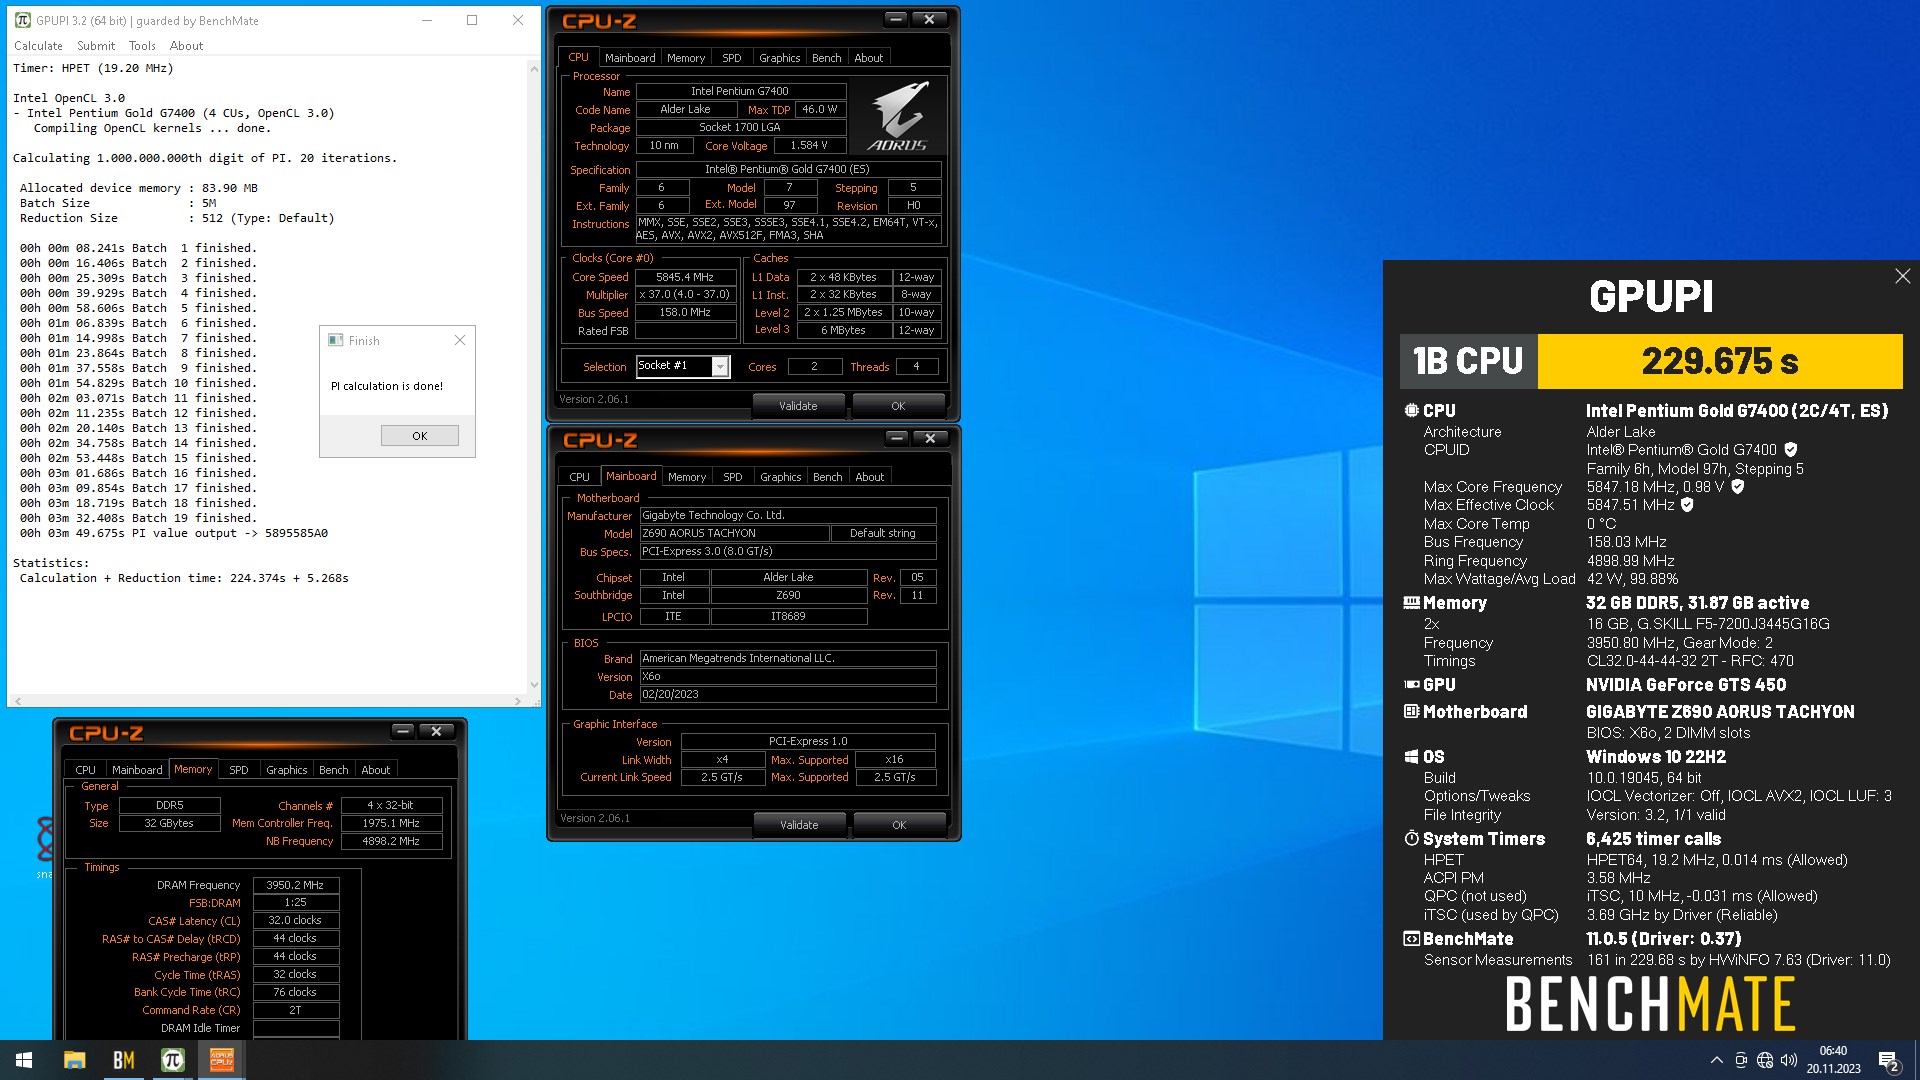
Task: Open Bench tab in top CPU-Z window
Action: (827, 58)
